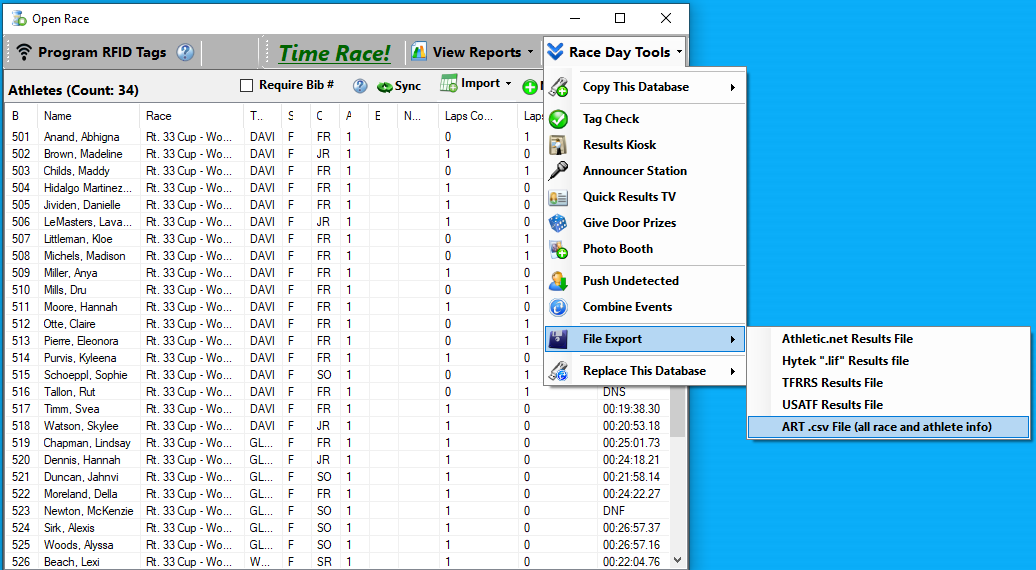Click the Sync button label
The width and height of the screenshot is (1036, 570).
[408, 87]
